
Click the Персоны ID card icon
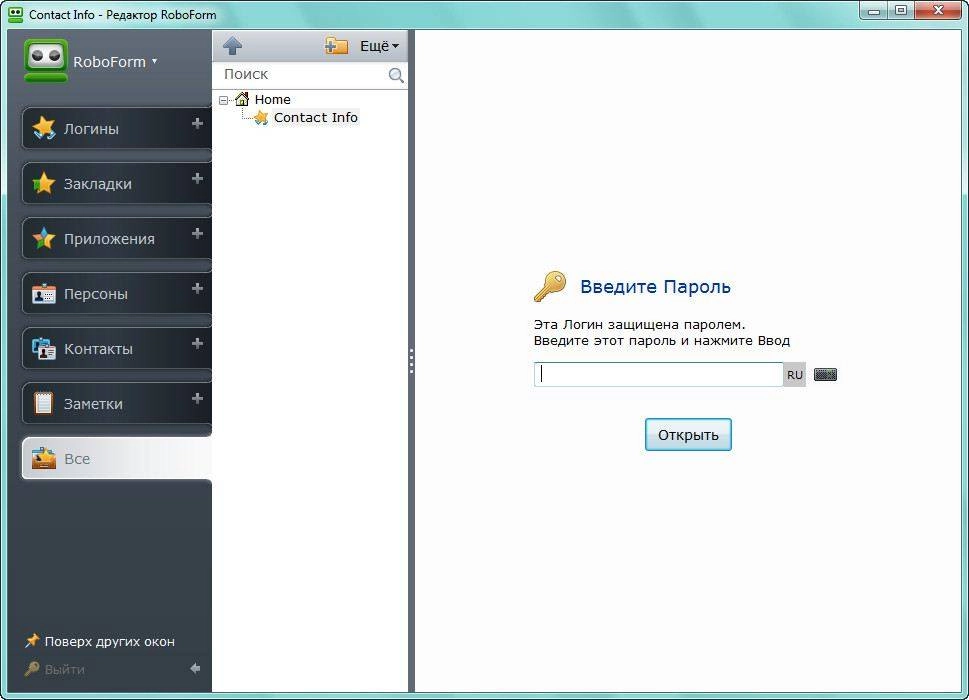pos(44,293)
